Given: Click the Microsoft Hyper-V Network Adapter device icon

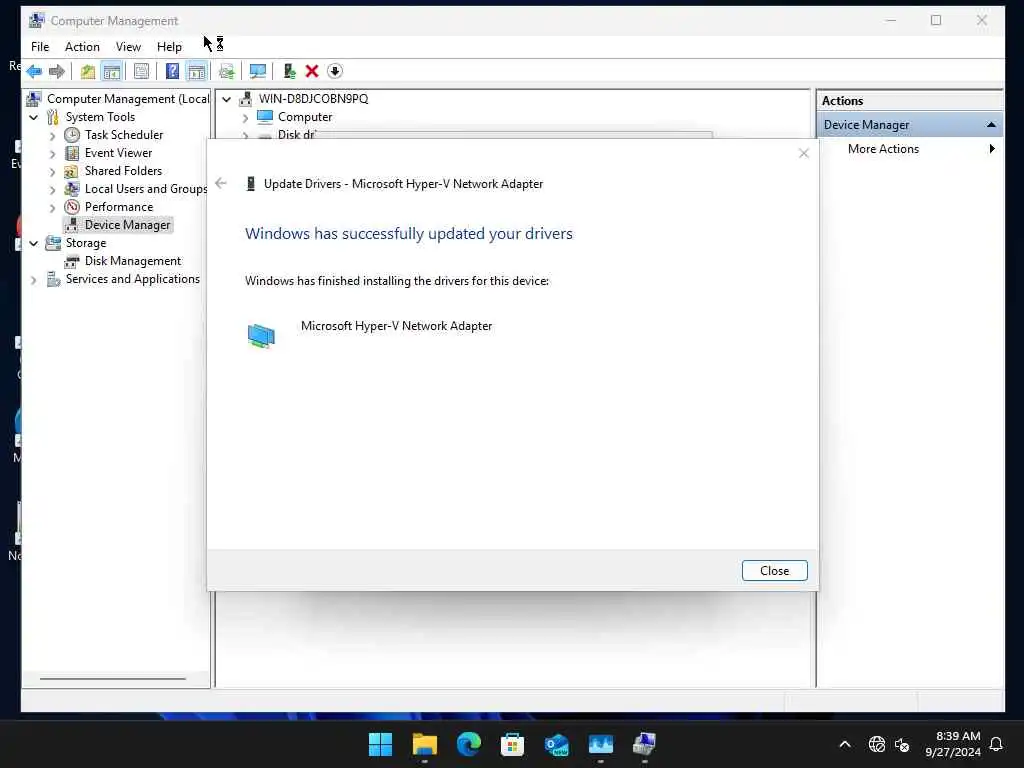Looking at the screenshot, I should 261,336.
